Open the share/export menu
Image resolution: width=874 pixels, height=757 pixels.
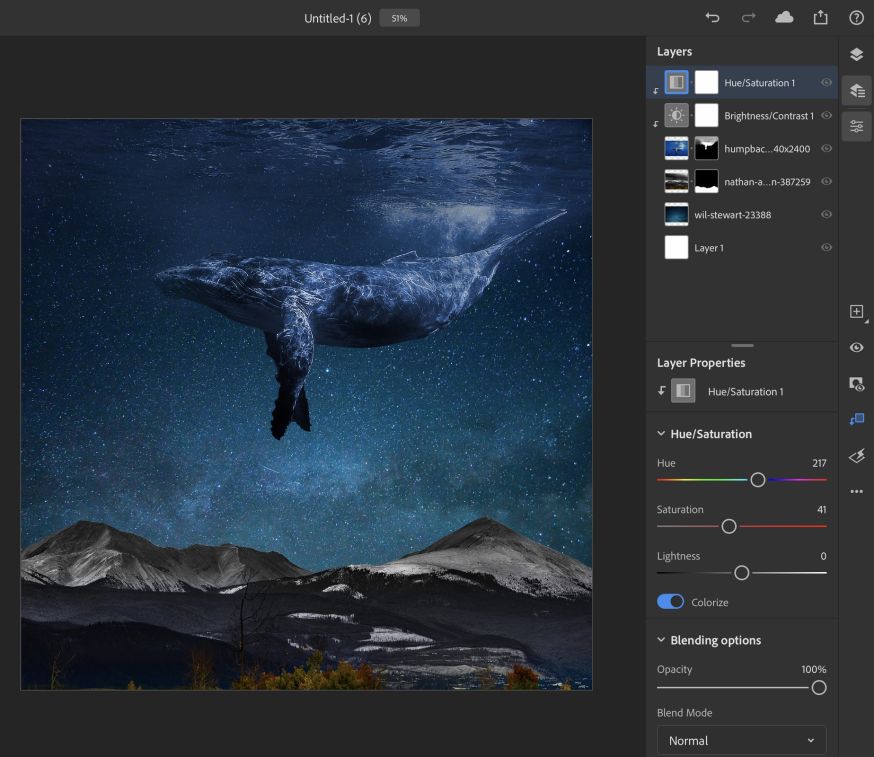(820, 18)
